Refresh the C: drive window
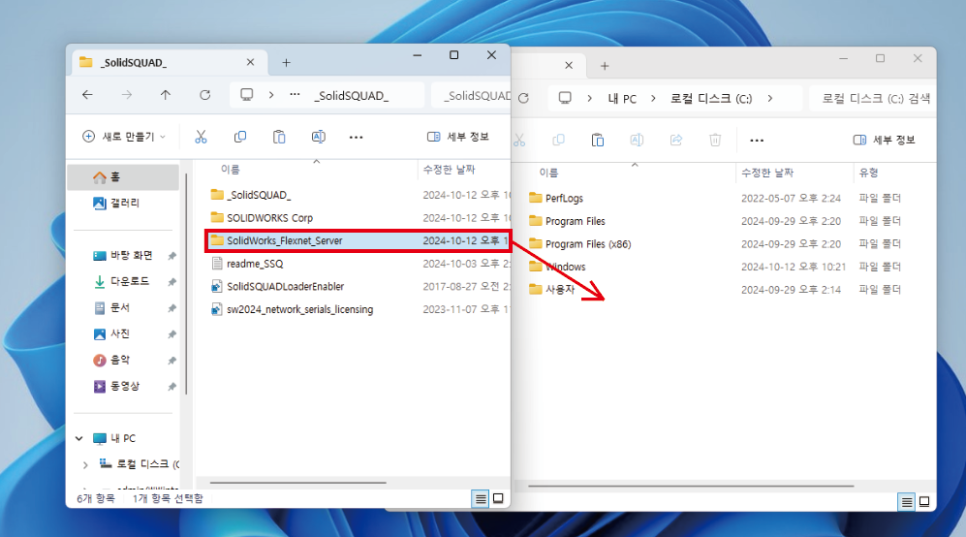 click(x=524, y=98)
